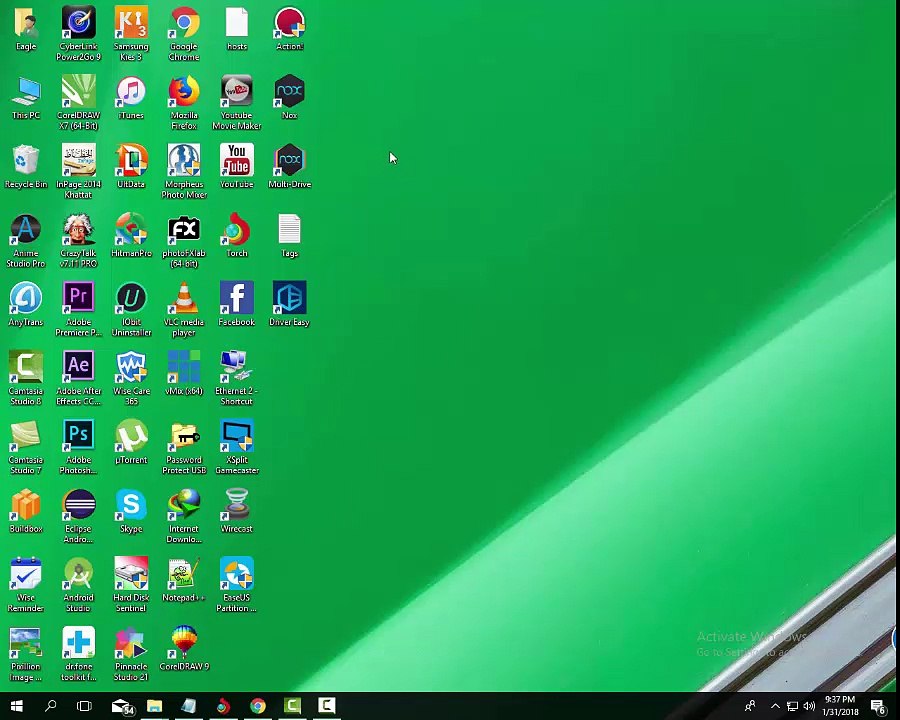
Task: Select the This PC icon
Action: [26, 92]
